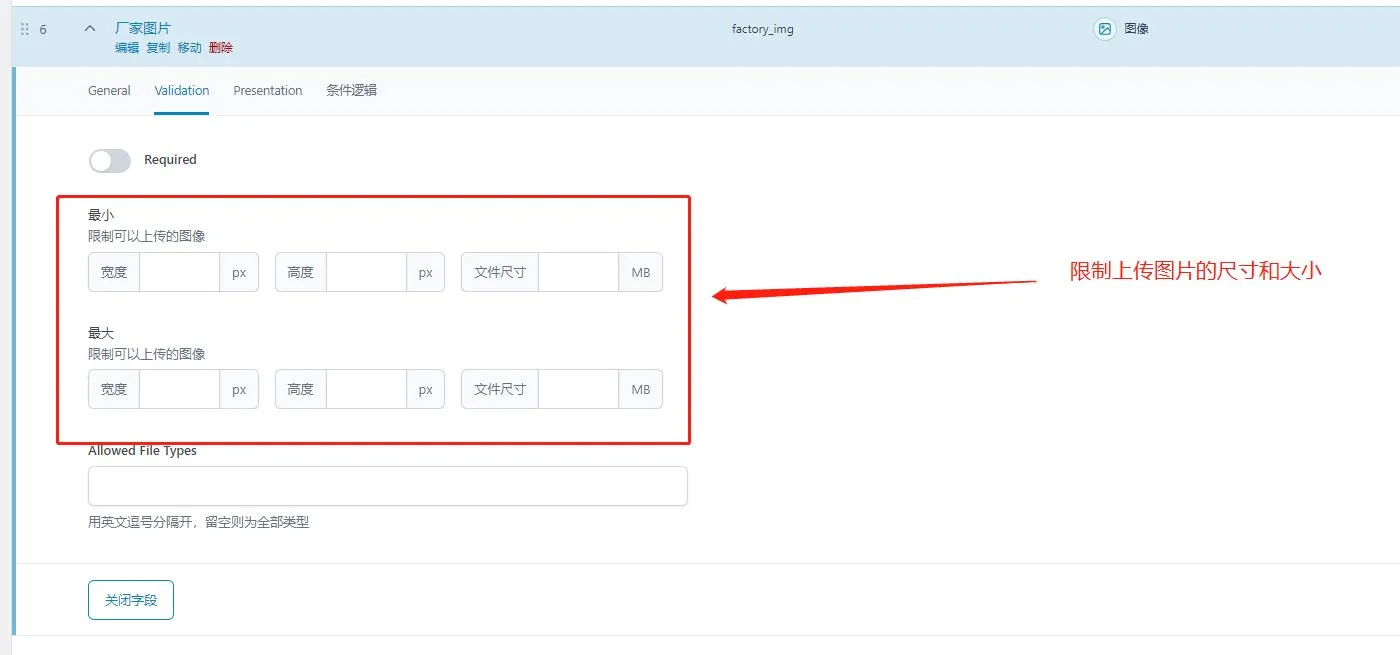Click the maximum 文件尺寸 input field
This screenshot has width=1400, height=655.
578,389
